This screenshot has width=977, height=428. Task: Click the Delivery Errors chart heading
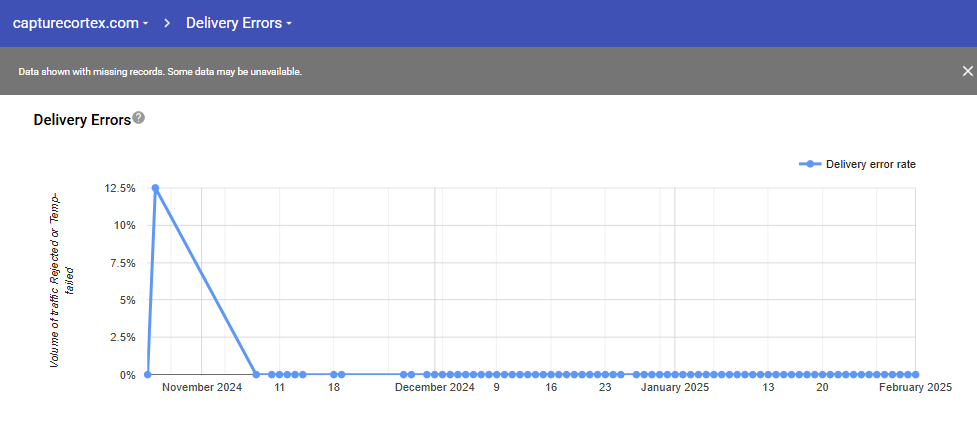click(x=82, y=120)
